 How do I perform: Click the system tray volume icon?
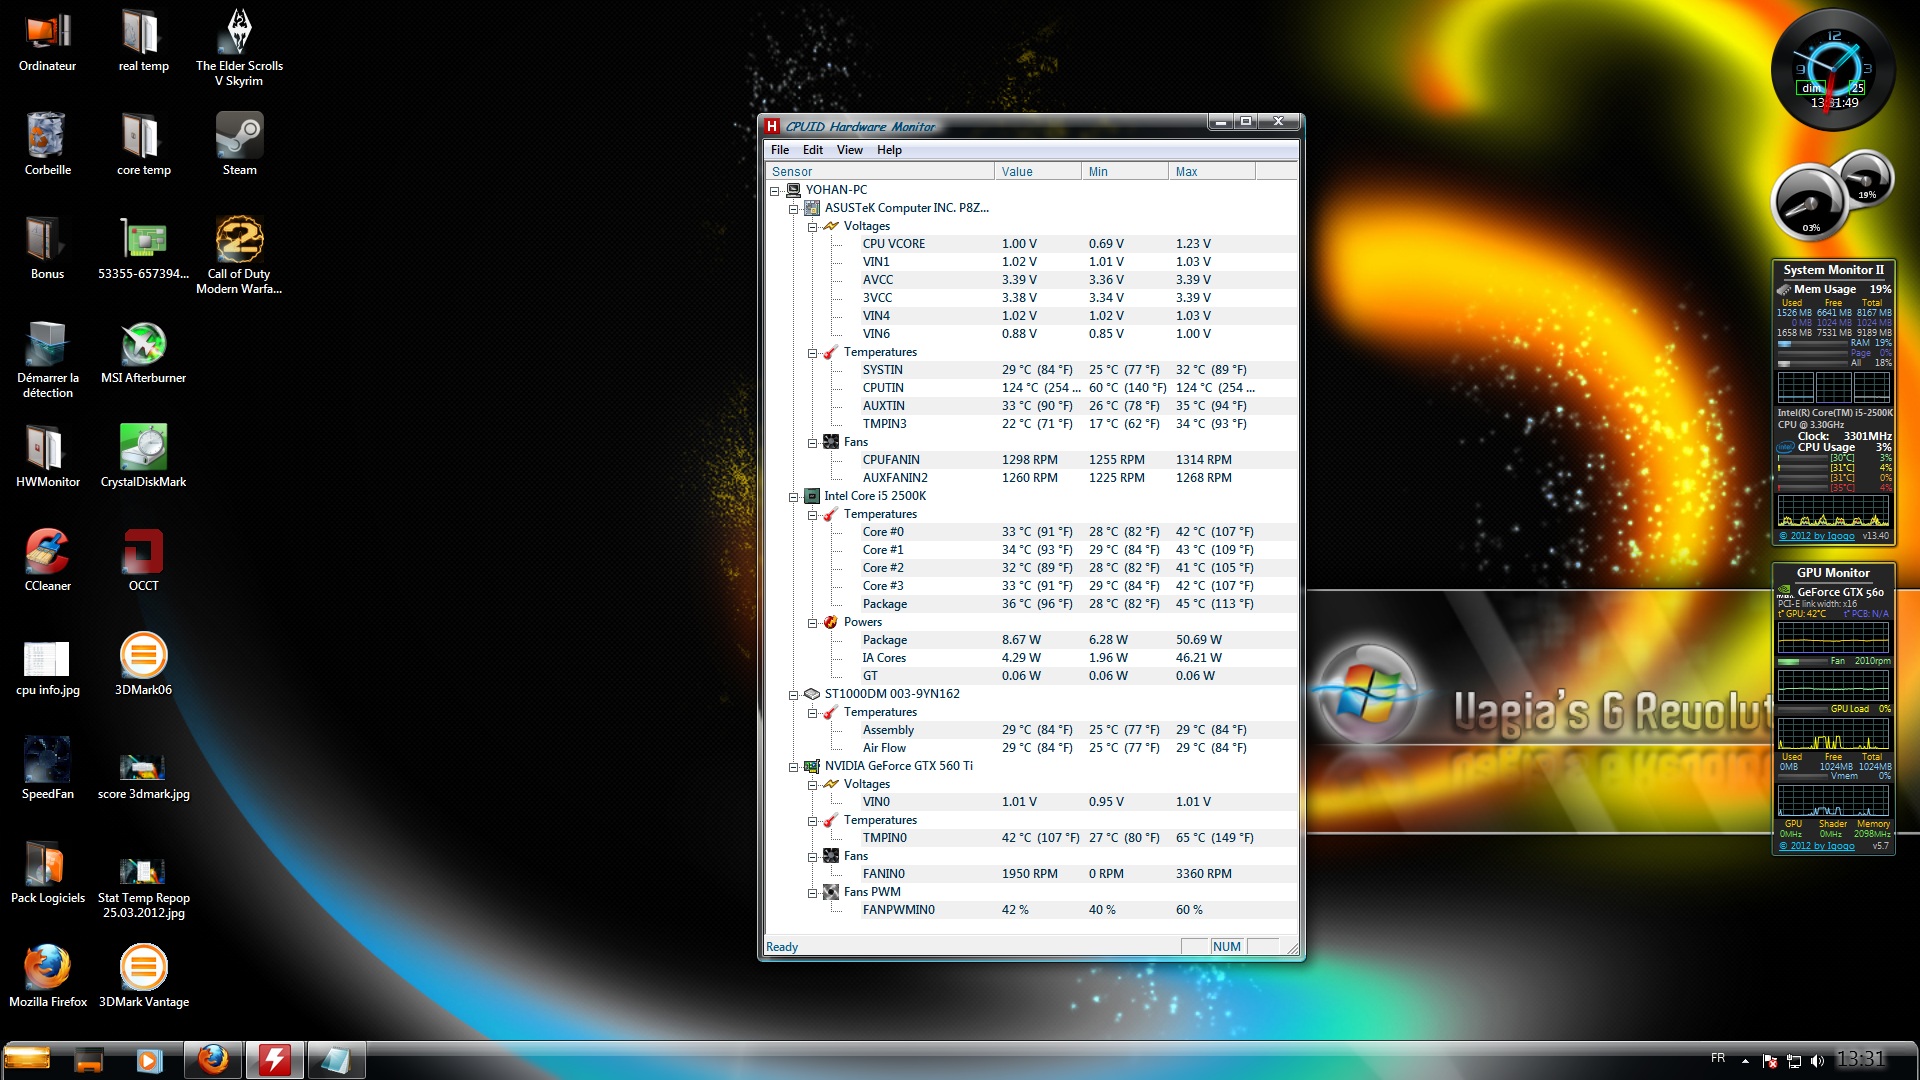1817,1061
